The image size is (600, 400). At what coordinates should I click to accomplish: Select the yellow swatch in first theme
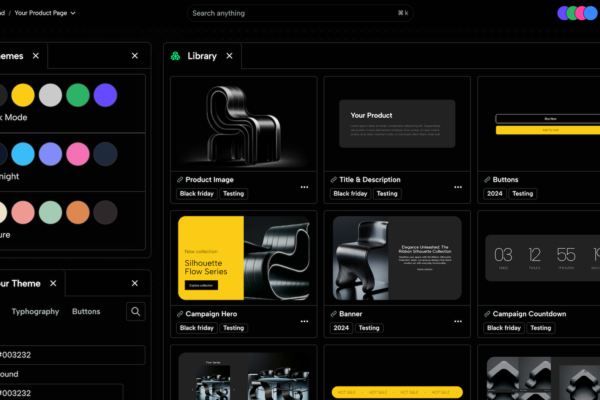22,96
